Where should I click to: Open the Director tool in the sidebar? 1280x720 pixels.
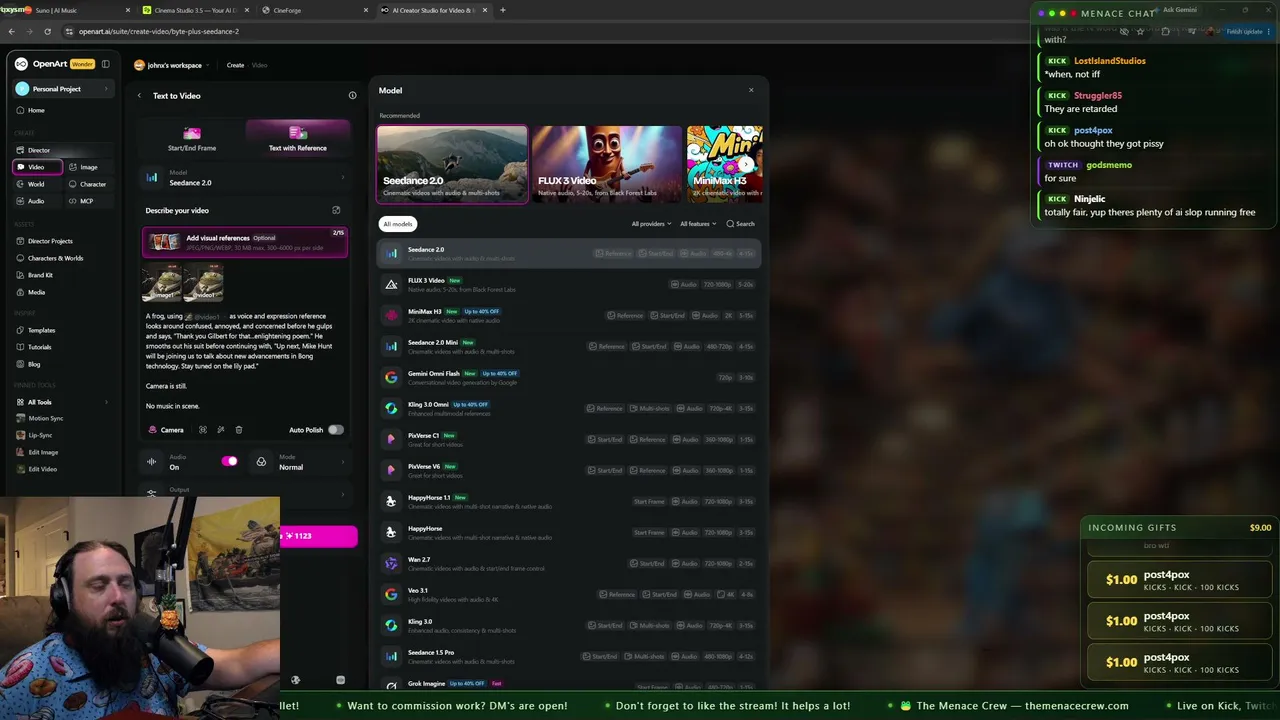click(x=39, y=150)
